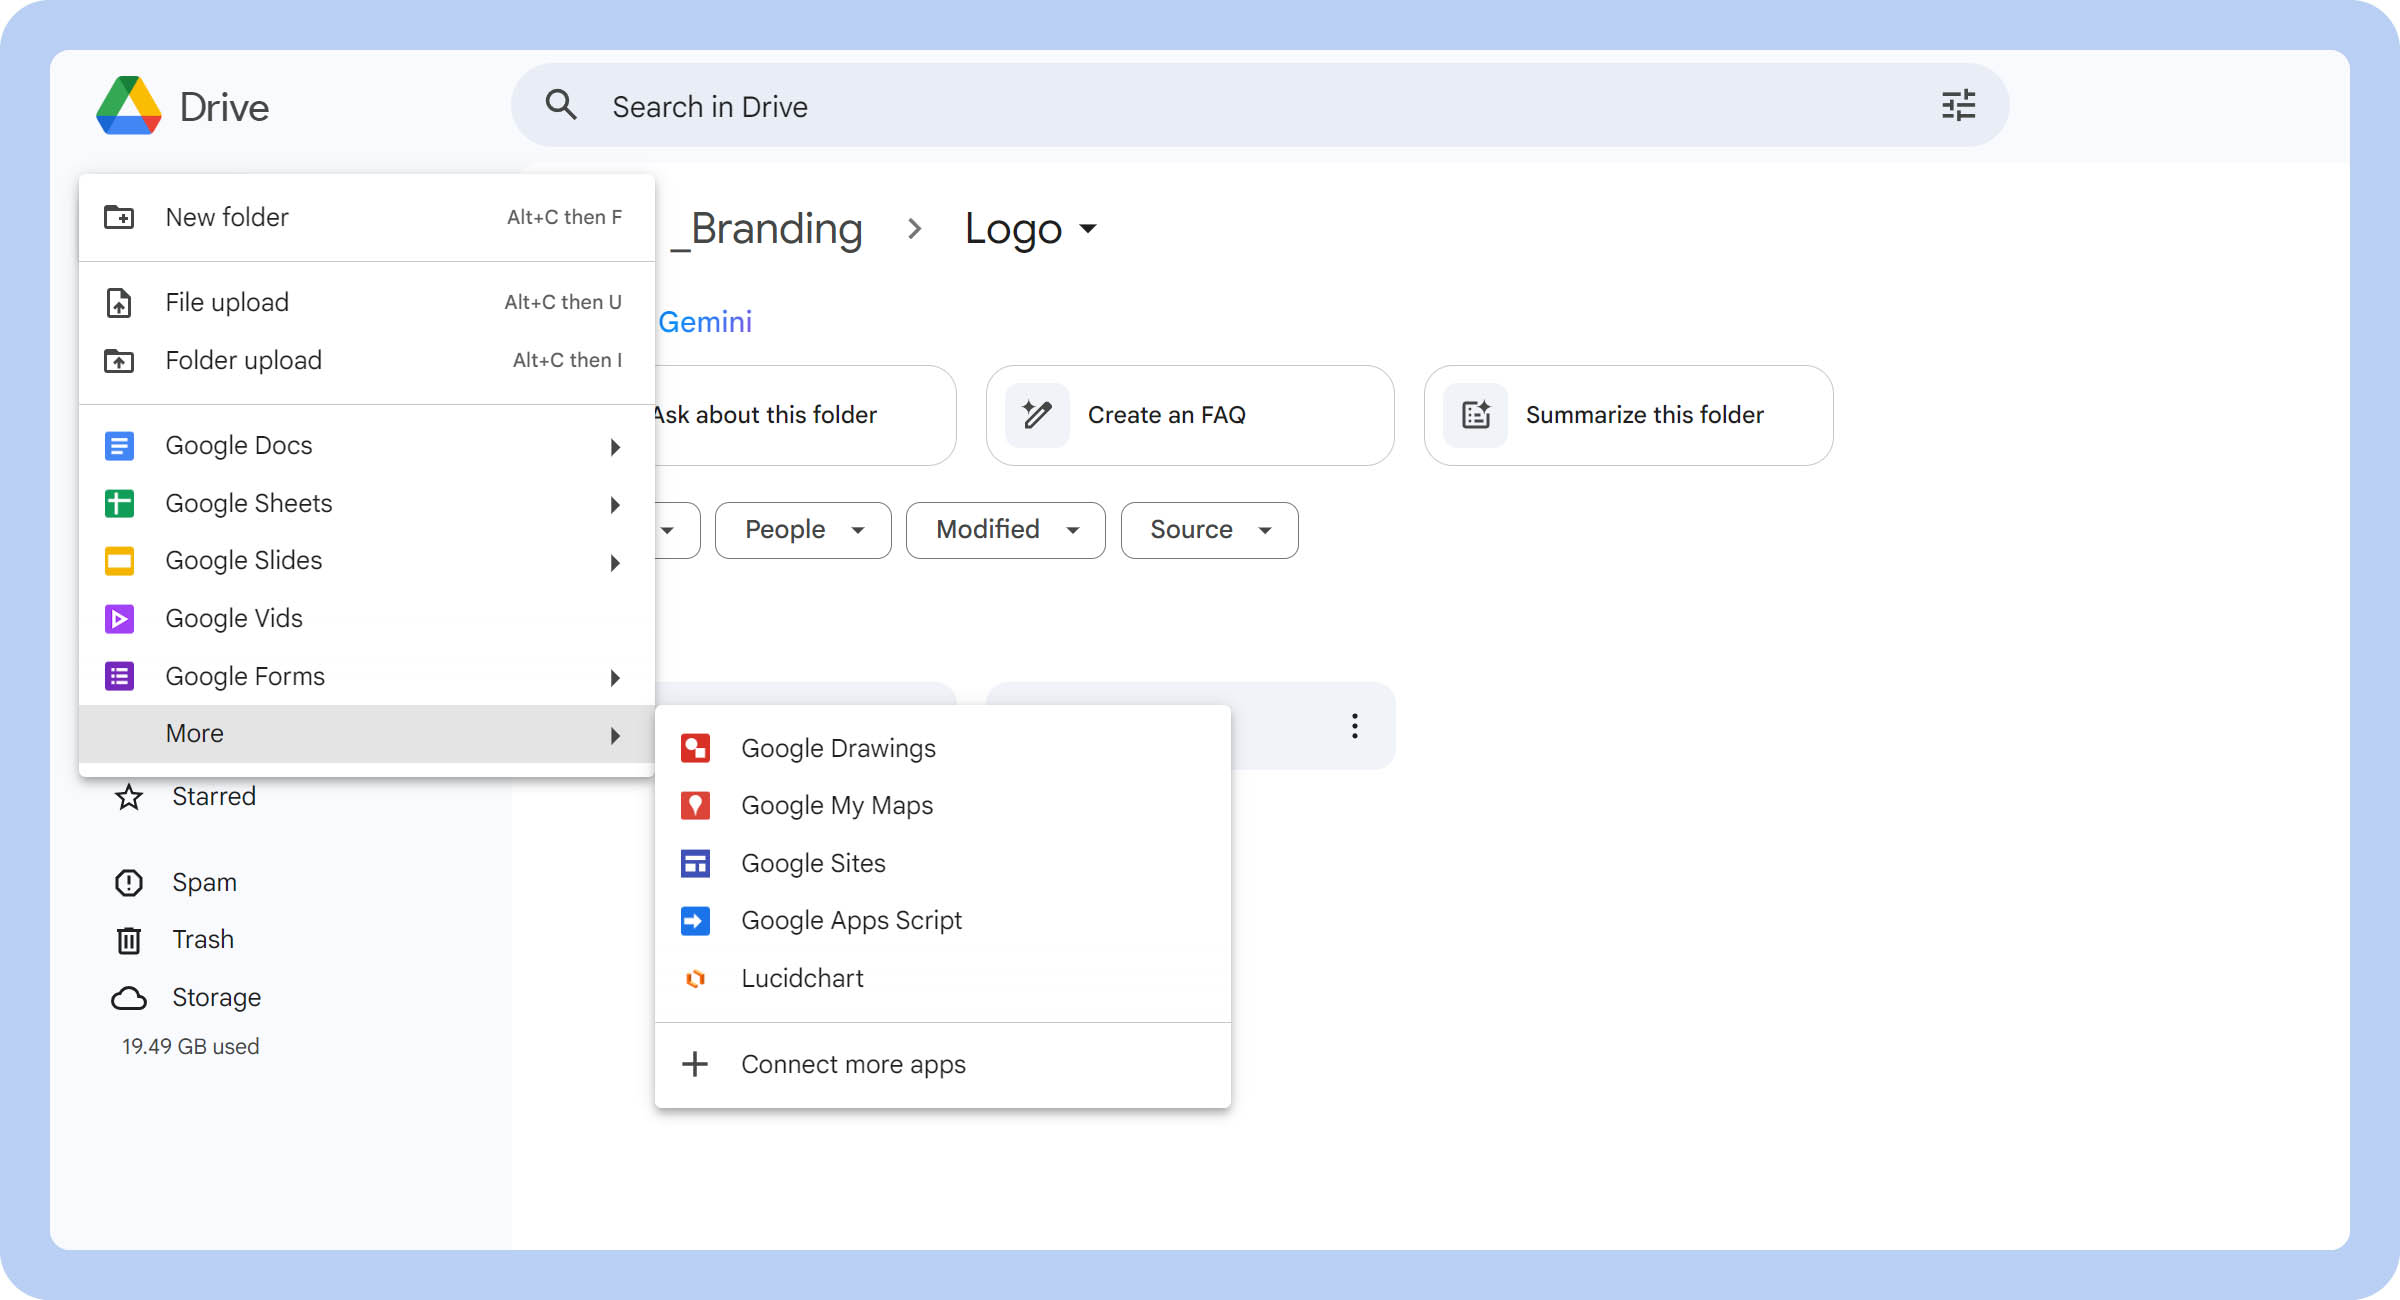Create a new Google Vids file
This screenshot has width=2400, height=1300.
pos(234,618)
